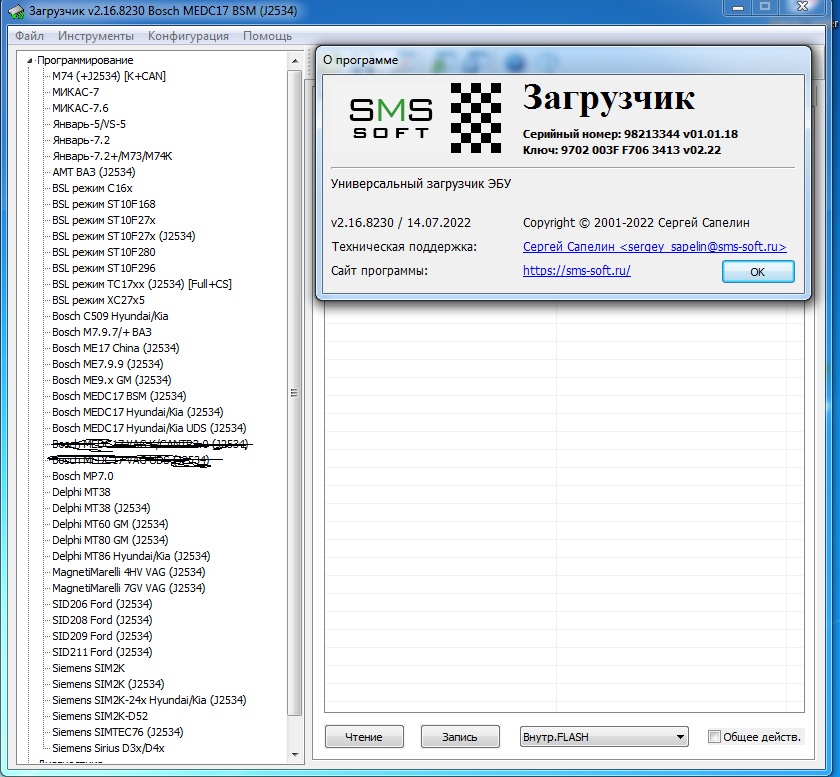Open the Помощь menu
This screenshot has width=840, height=777.
pos(267,36)
